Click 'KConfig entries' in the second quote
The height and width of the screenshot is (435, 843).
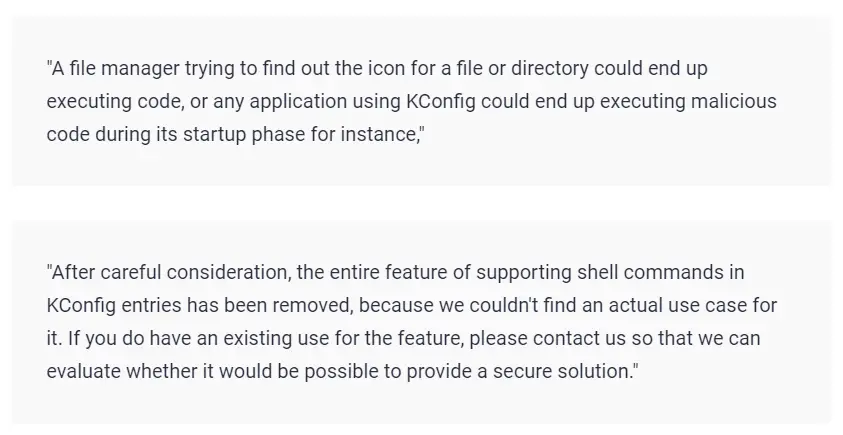coord(114,305)
